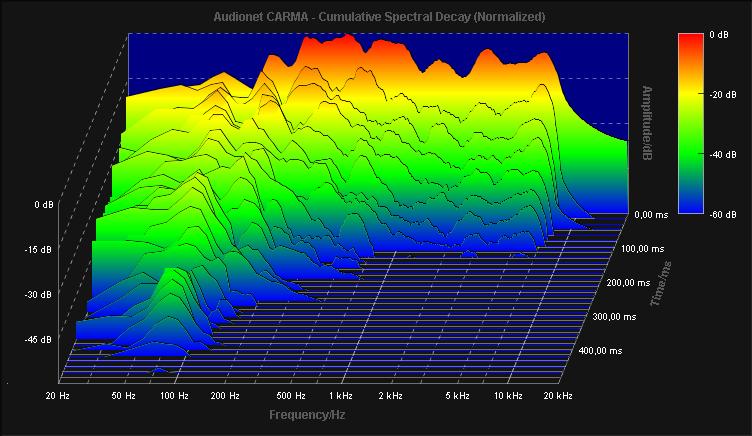
Task: Click the '50 Hz' frequency axis label
Action: pyautogui.click(x=123, y=396)
